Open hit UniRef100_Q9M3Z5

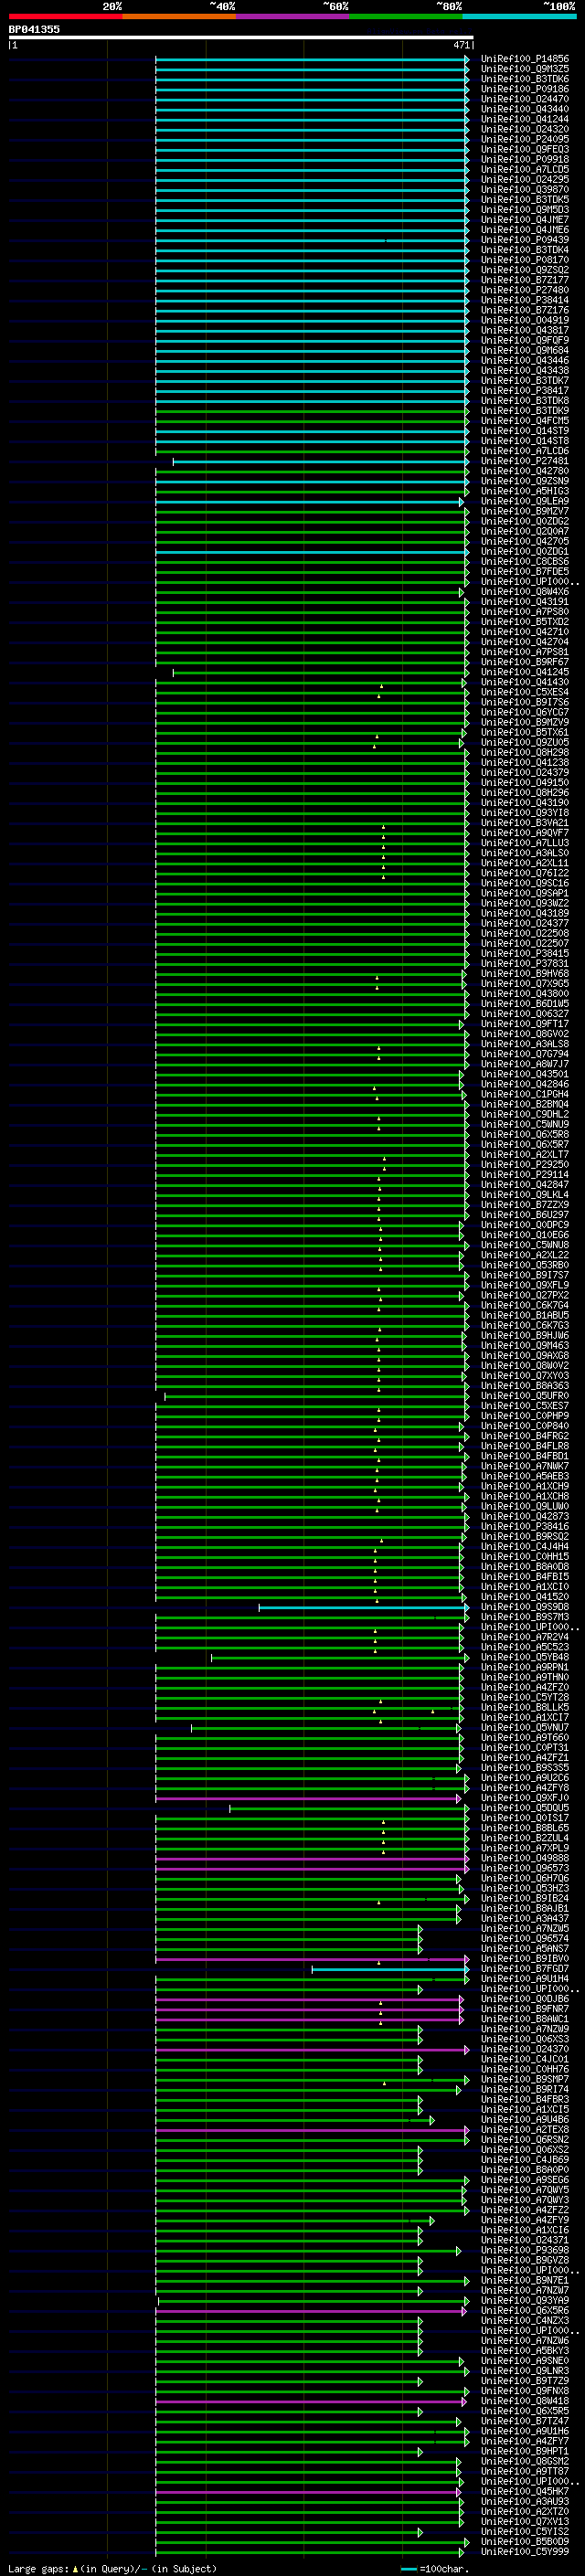point(525,69)
